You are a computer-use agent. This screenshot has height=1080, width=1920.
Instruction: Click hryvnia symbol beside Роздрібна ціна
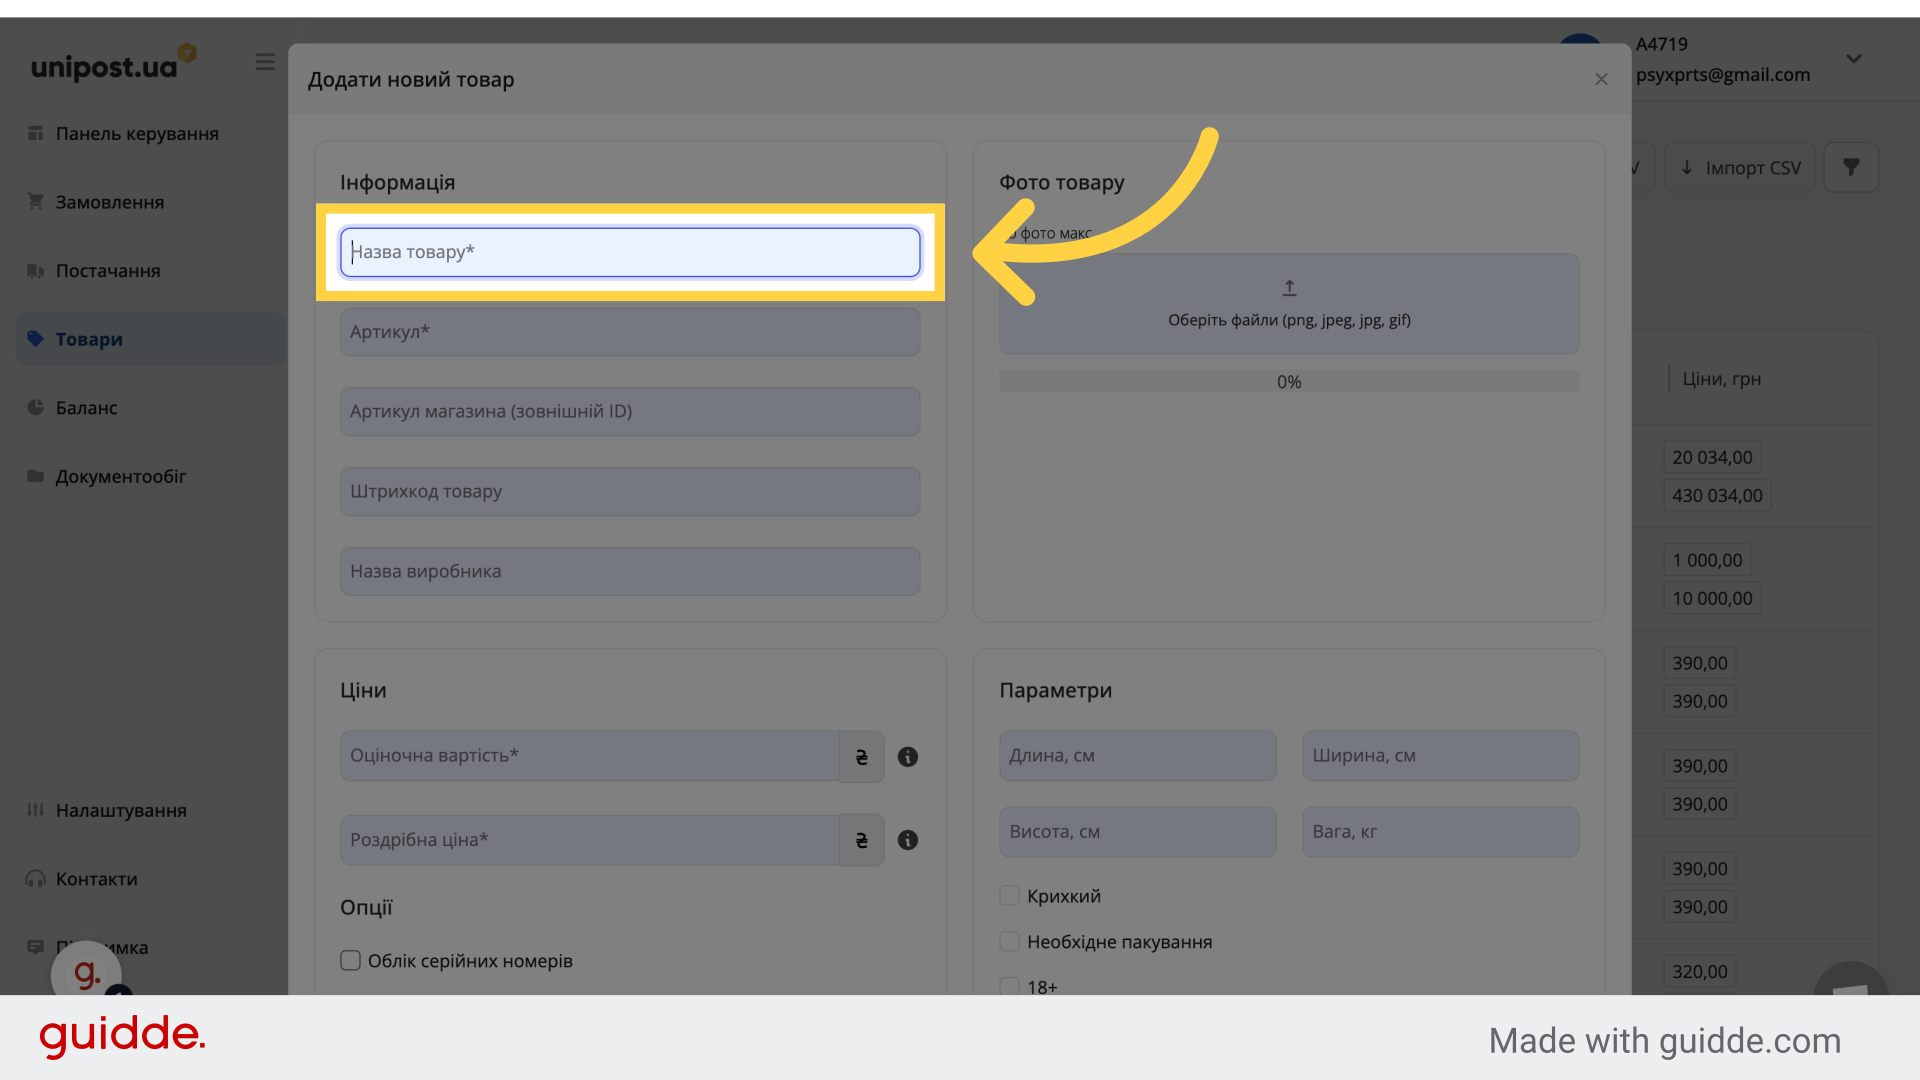(862, 841)
